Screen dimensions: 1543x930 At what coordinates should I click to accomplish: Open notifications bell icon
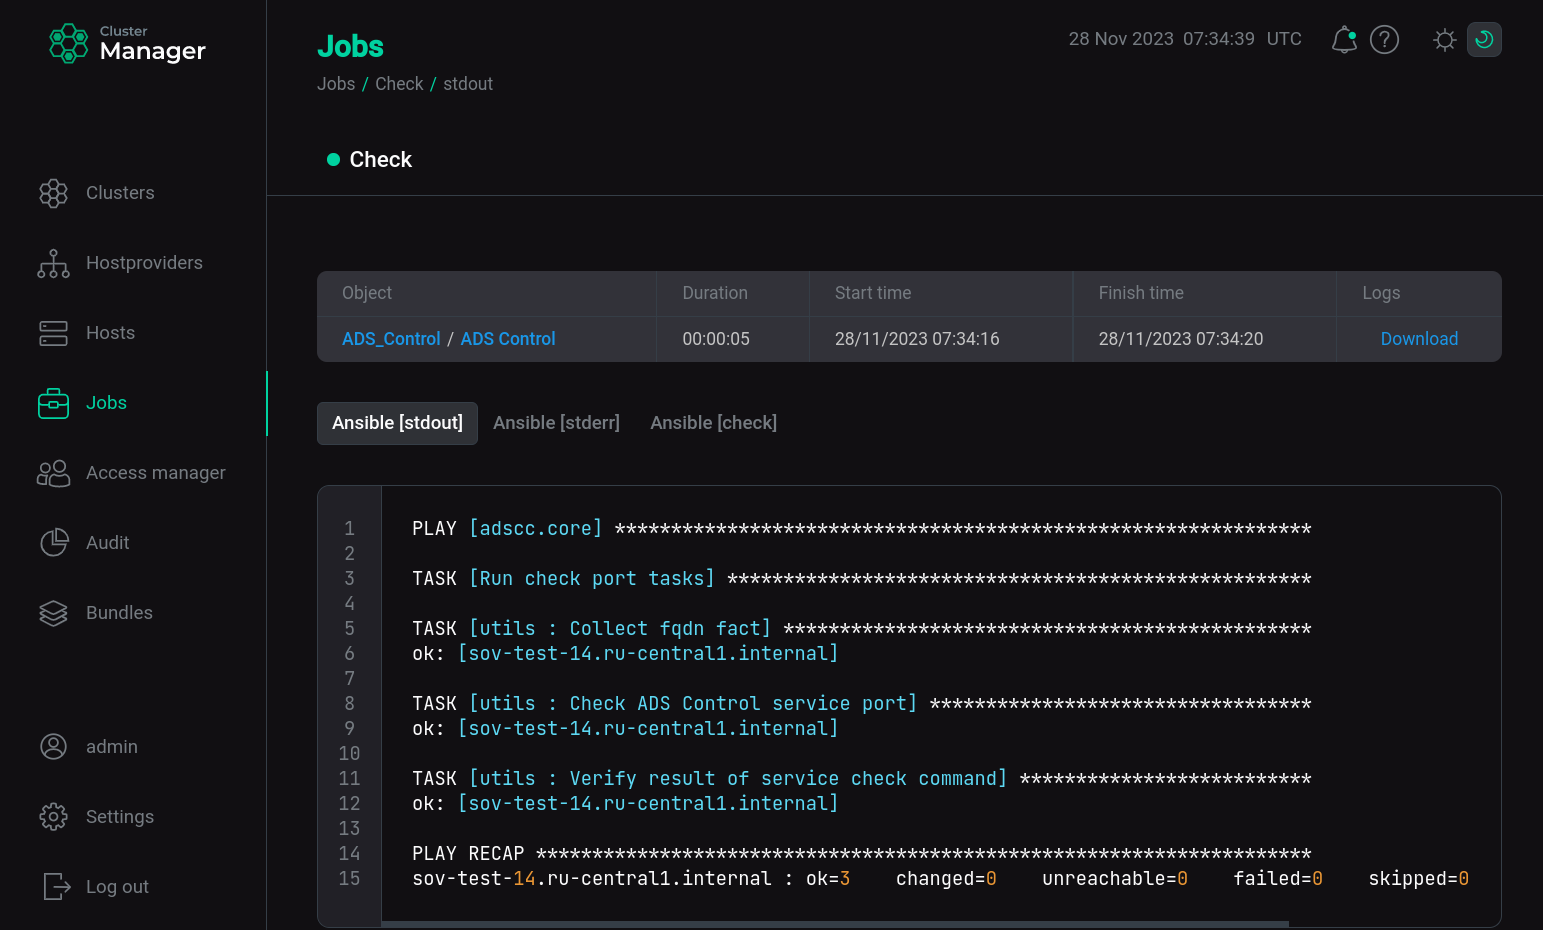tap(1344, 40)
